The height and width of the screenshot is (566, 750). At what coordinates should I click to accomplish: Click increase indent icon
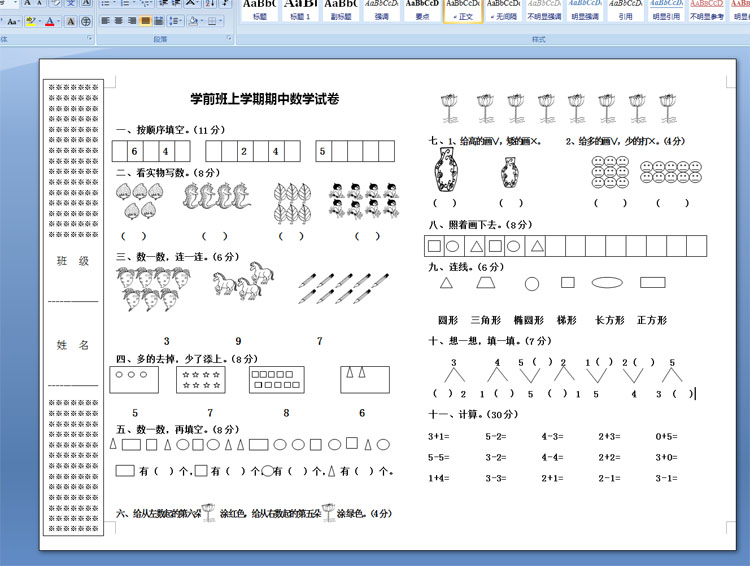tap(176, 3)
